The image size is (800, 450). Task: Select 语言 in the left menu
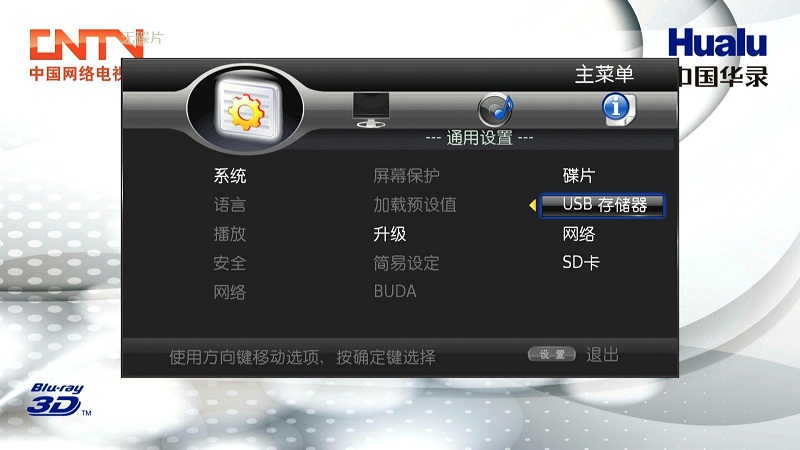(230, 205)
